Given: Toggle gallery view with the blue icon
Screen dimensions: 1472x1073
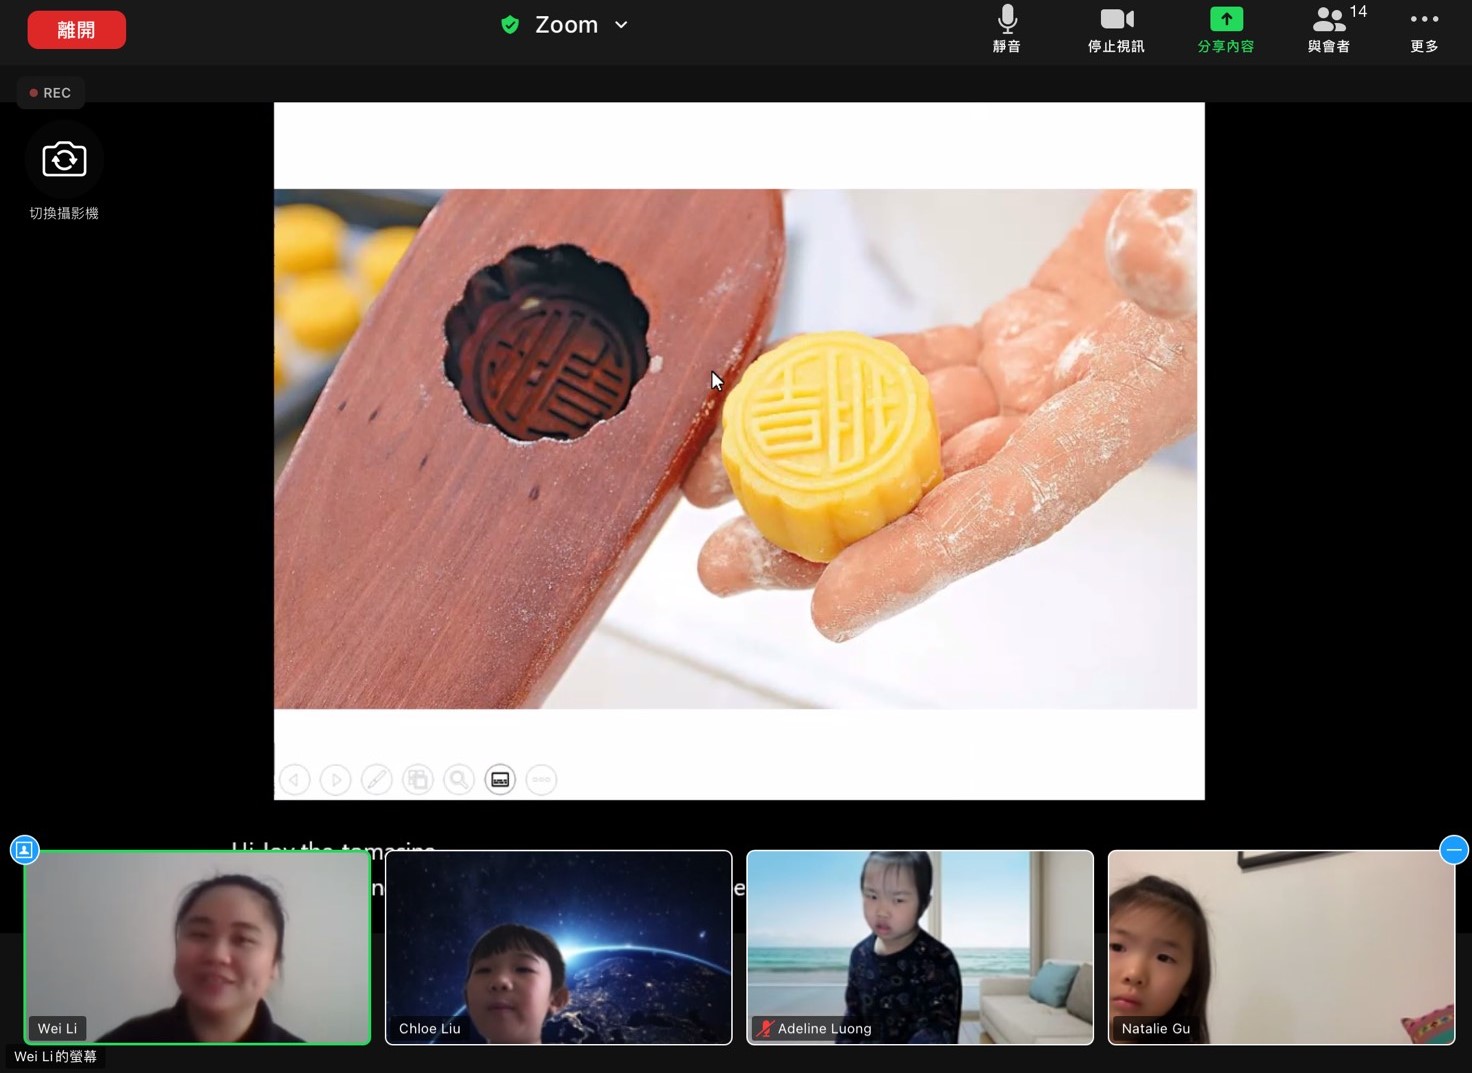Looking at the screenshot, I should pyautogui.click(x=24, y=849).
